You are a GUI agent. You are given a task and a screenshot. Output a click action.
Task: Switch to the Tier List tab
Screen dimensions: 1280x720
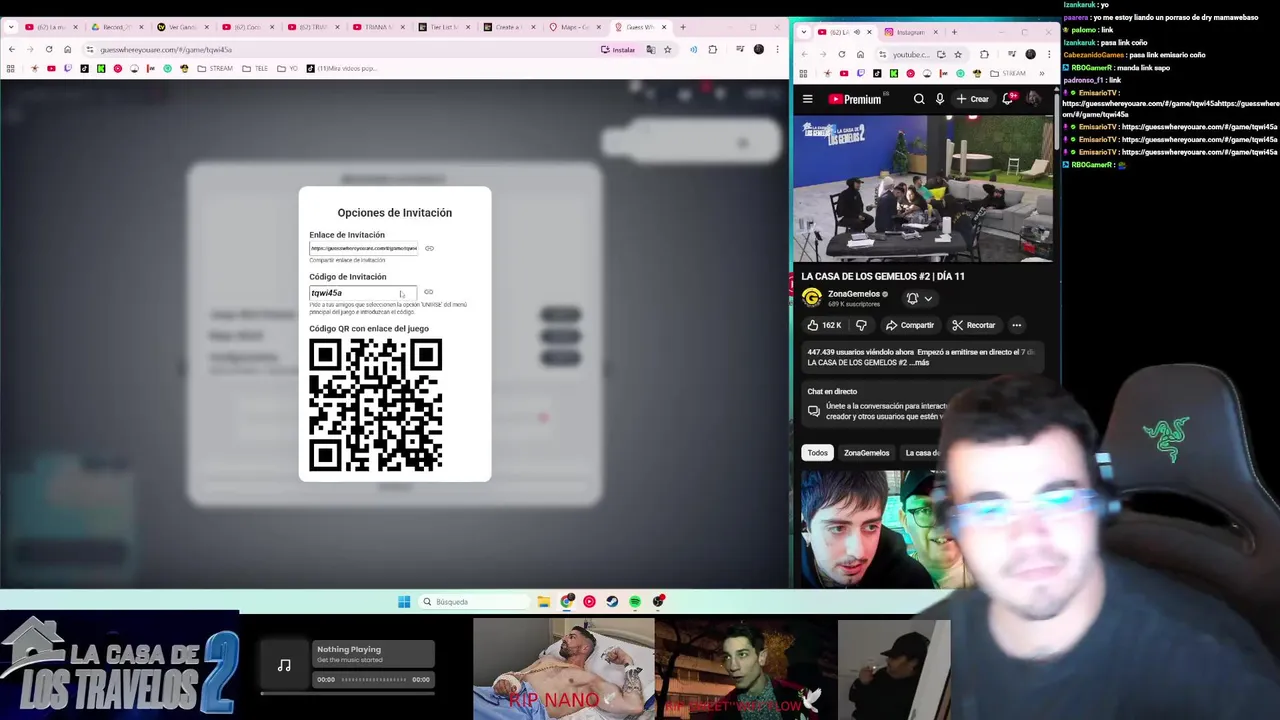click(445, 27)
